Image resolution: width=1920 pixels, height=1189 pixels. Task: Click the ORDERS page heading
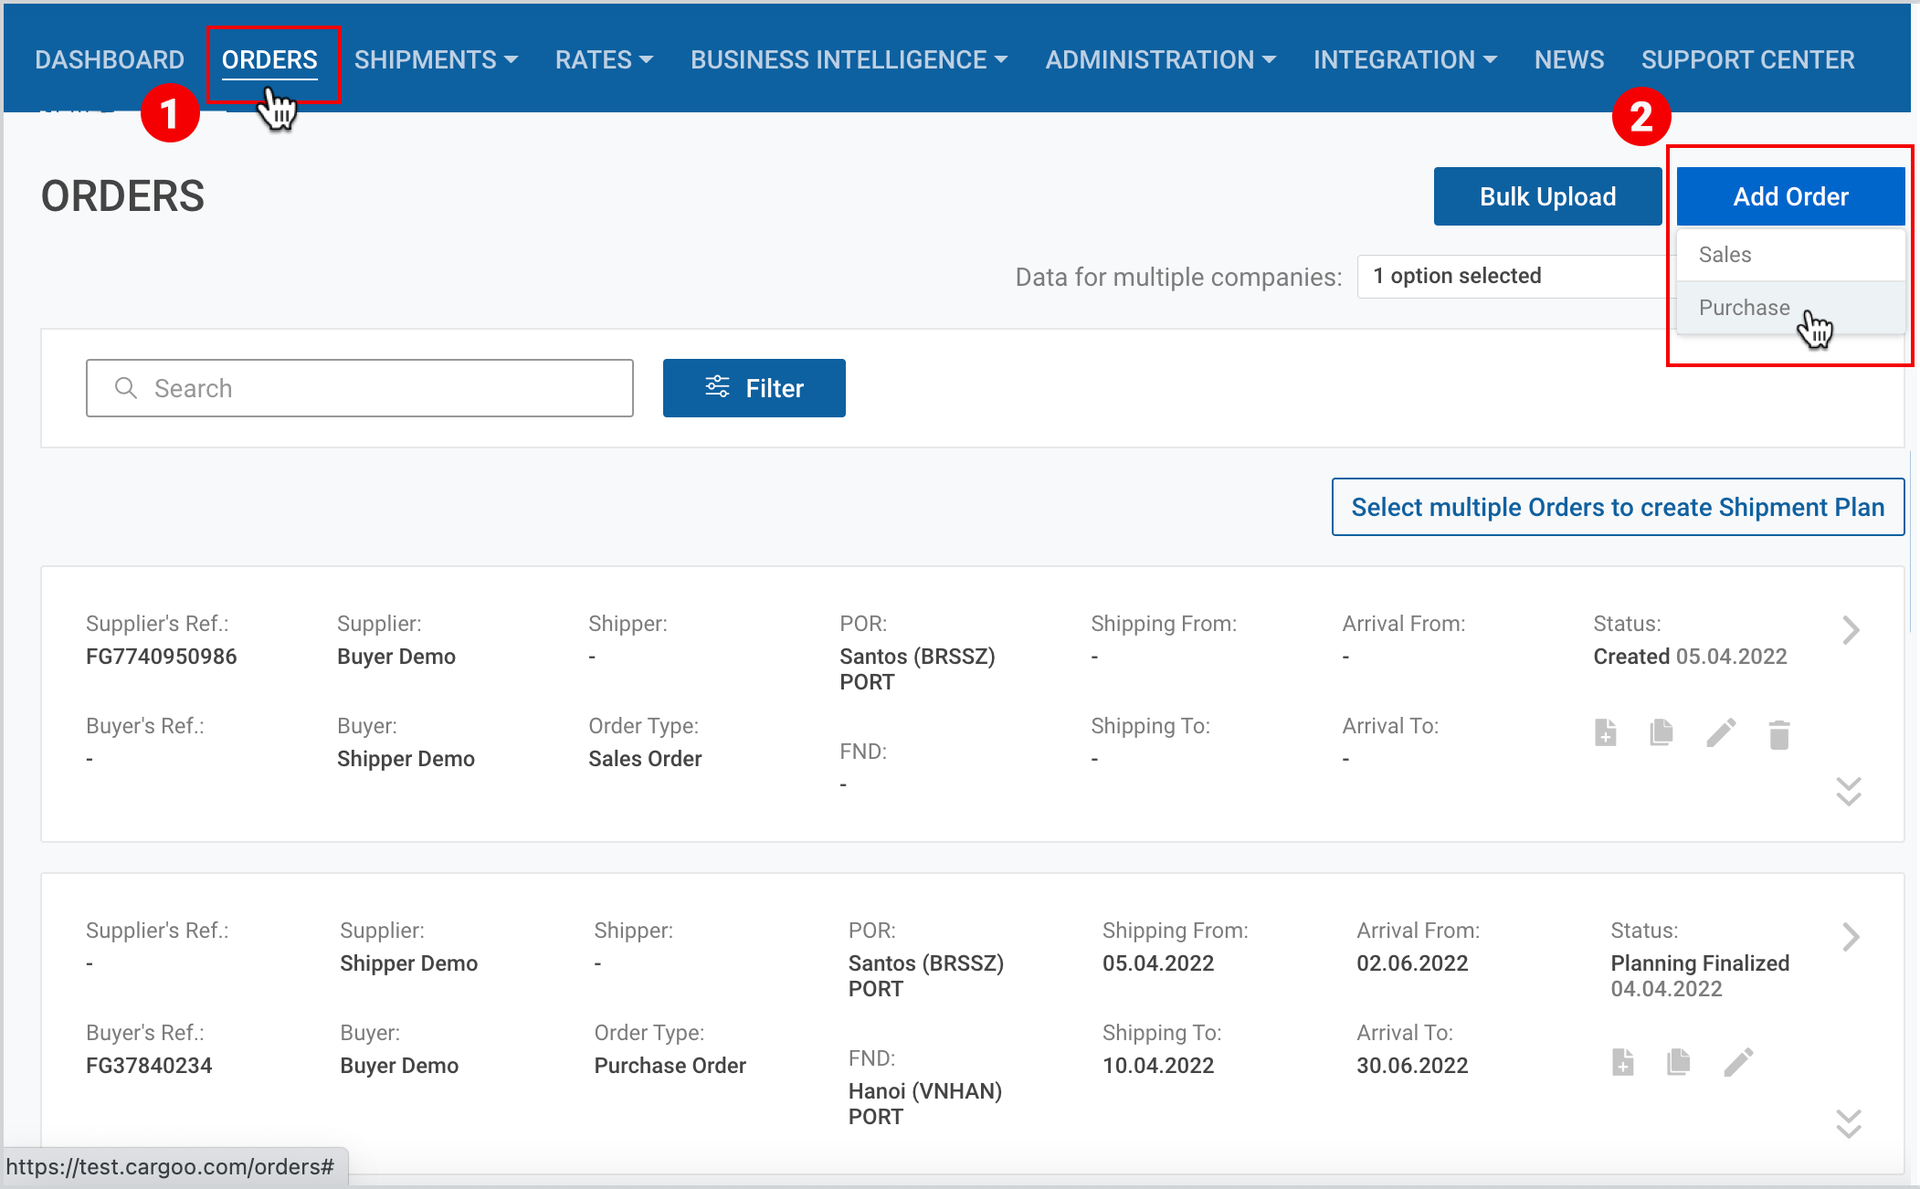[123, 196]
